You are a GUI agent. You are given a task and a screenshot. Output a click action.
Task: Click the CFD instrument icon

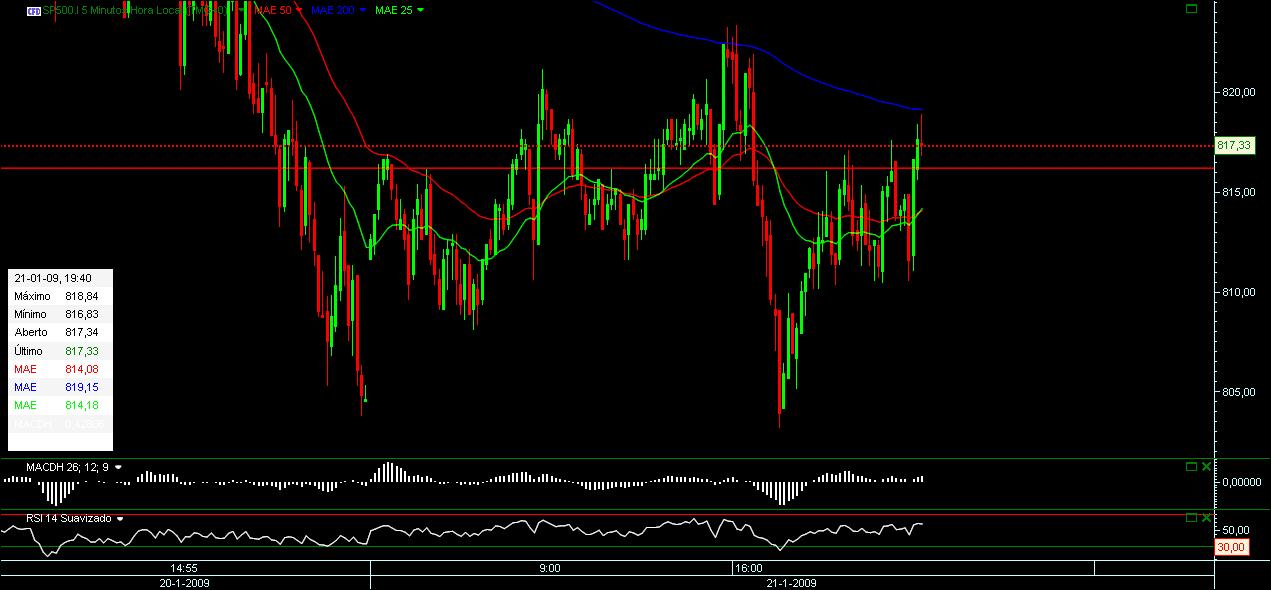(x=34, y=10)
